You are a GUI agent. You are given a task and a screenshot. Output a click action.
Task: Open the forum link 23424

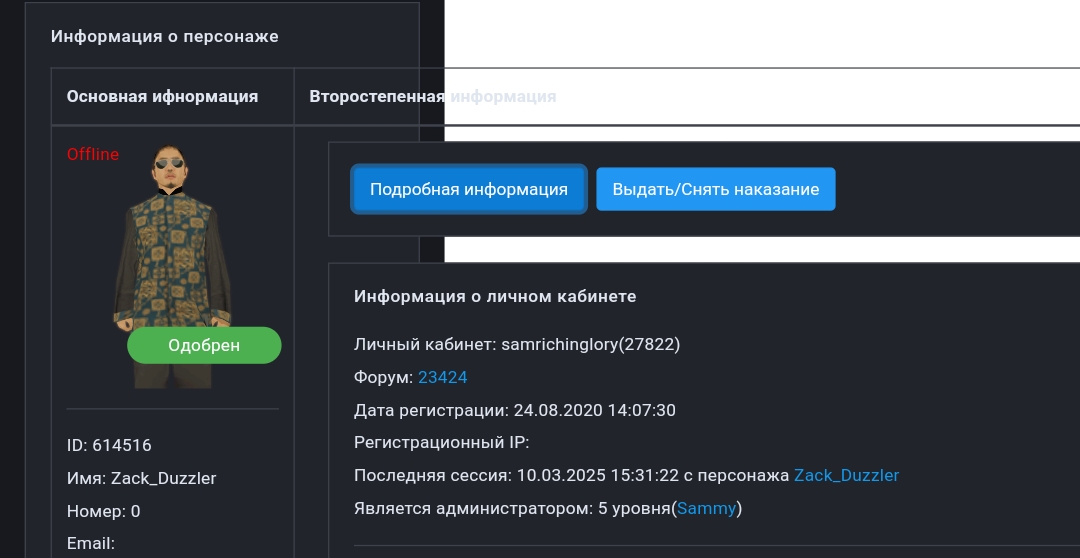click(x=442, y=377)
